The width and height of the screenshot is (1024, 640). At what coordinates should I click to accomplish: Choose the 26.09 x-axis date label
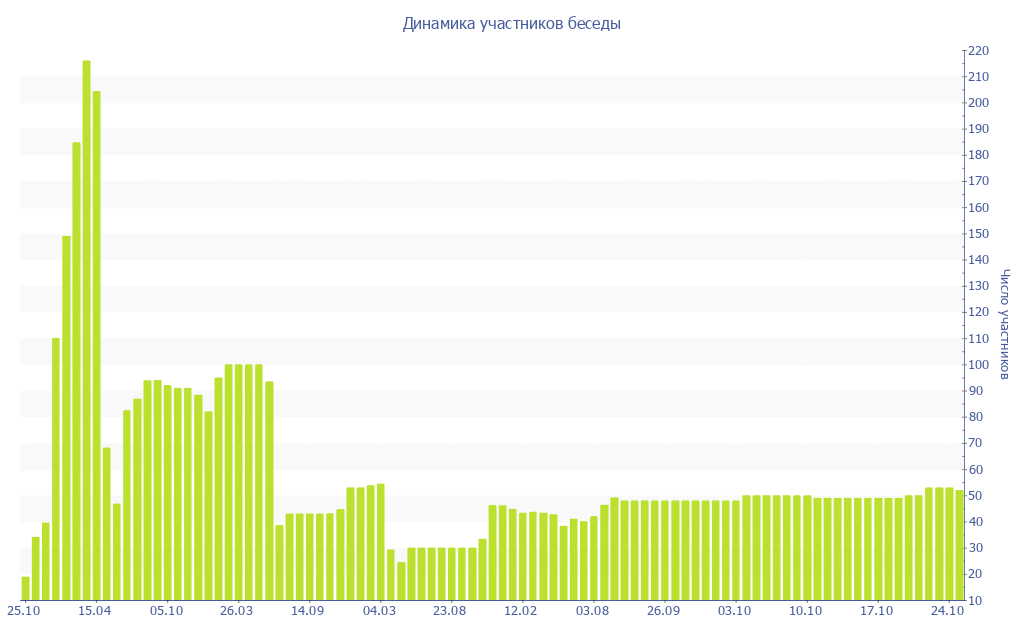663,611
